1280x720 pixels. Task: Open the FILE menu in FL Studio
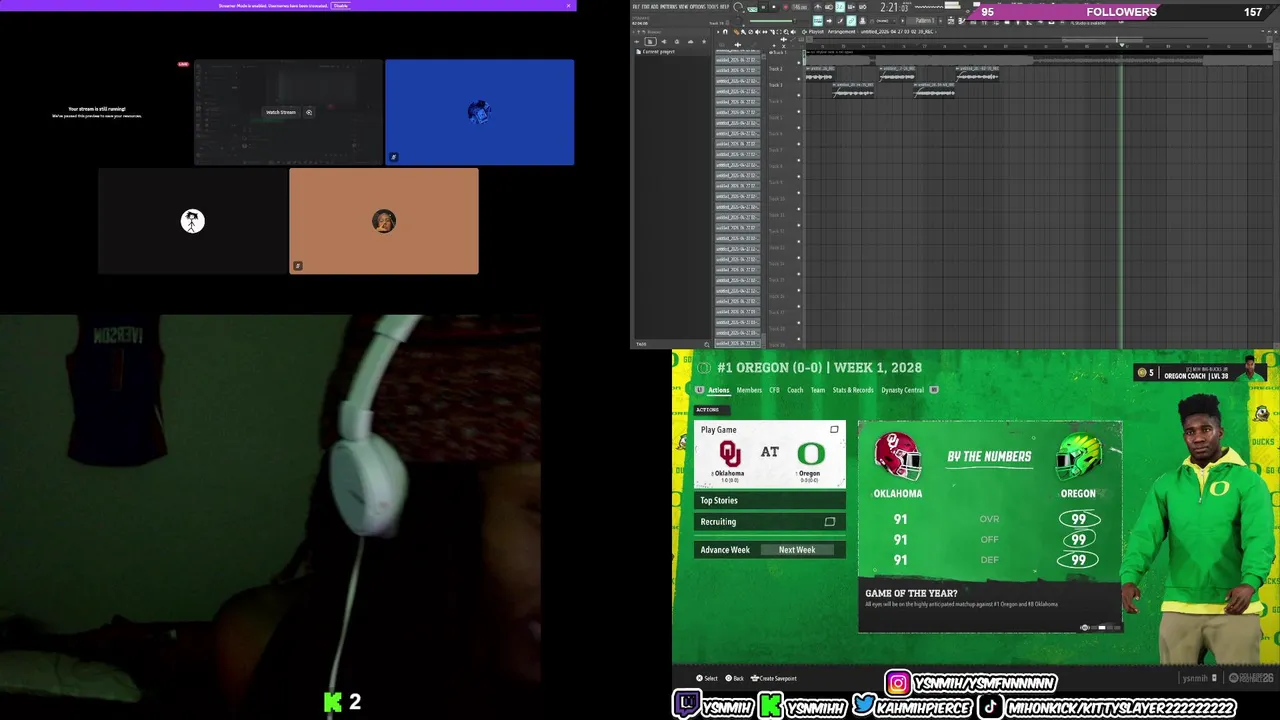pyautogui.click(x=636, y=6)
